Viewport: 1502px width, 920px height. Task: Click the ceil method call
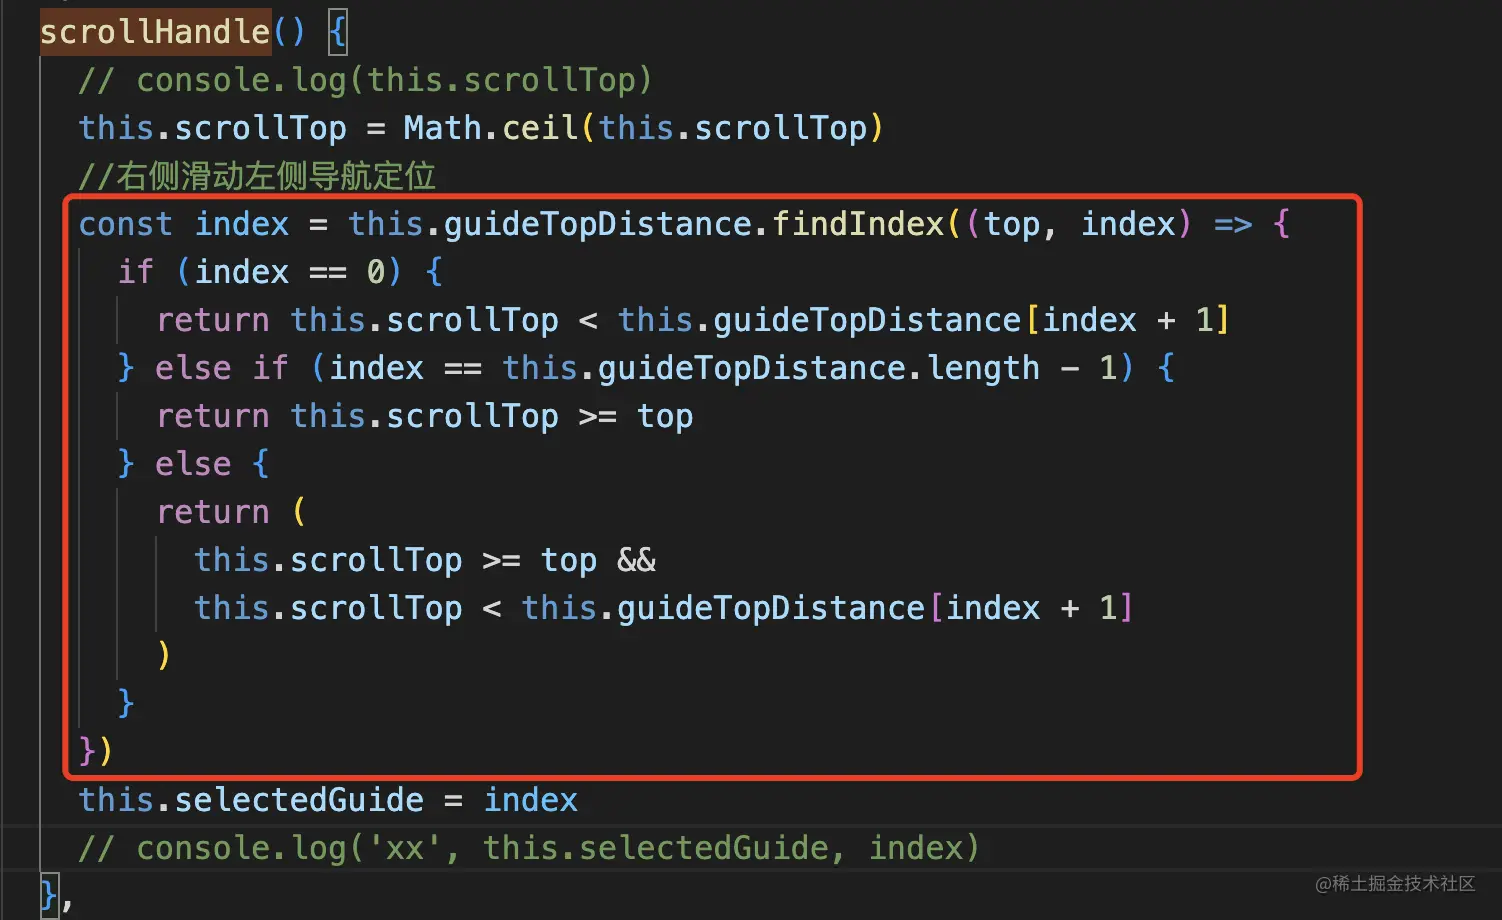pyautogui.click(x=539, y=128)
